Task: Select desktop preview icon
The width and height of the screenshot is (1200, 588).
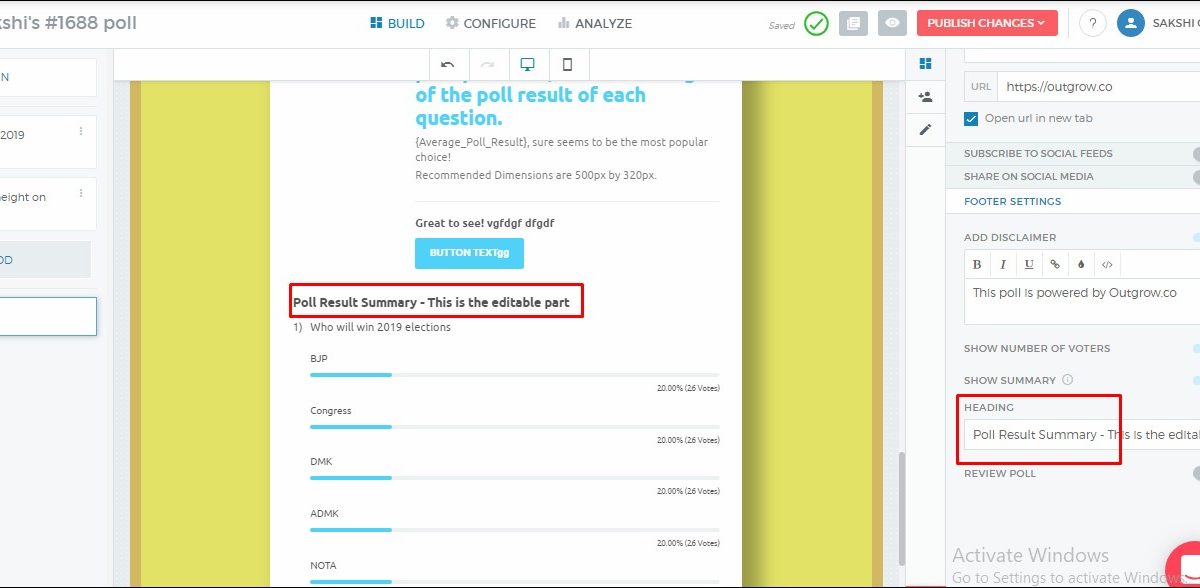Action: 527,65
